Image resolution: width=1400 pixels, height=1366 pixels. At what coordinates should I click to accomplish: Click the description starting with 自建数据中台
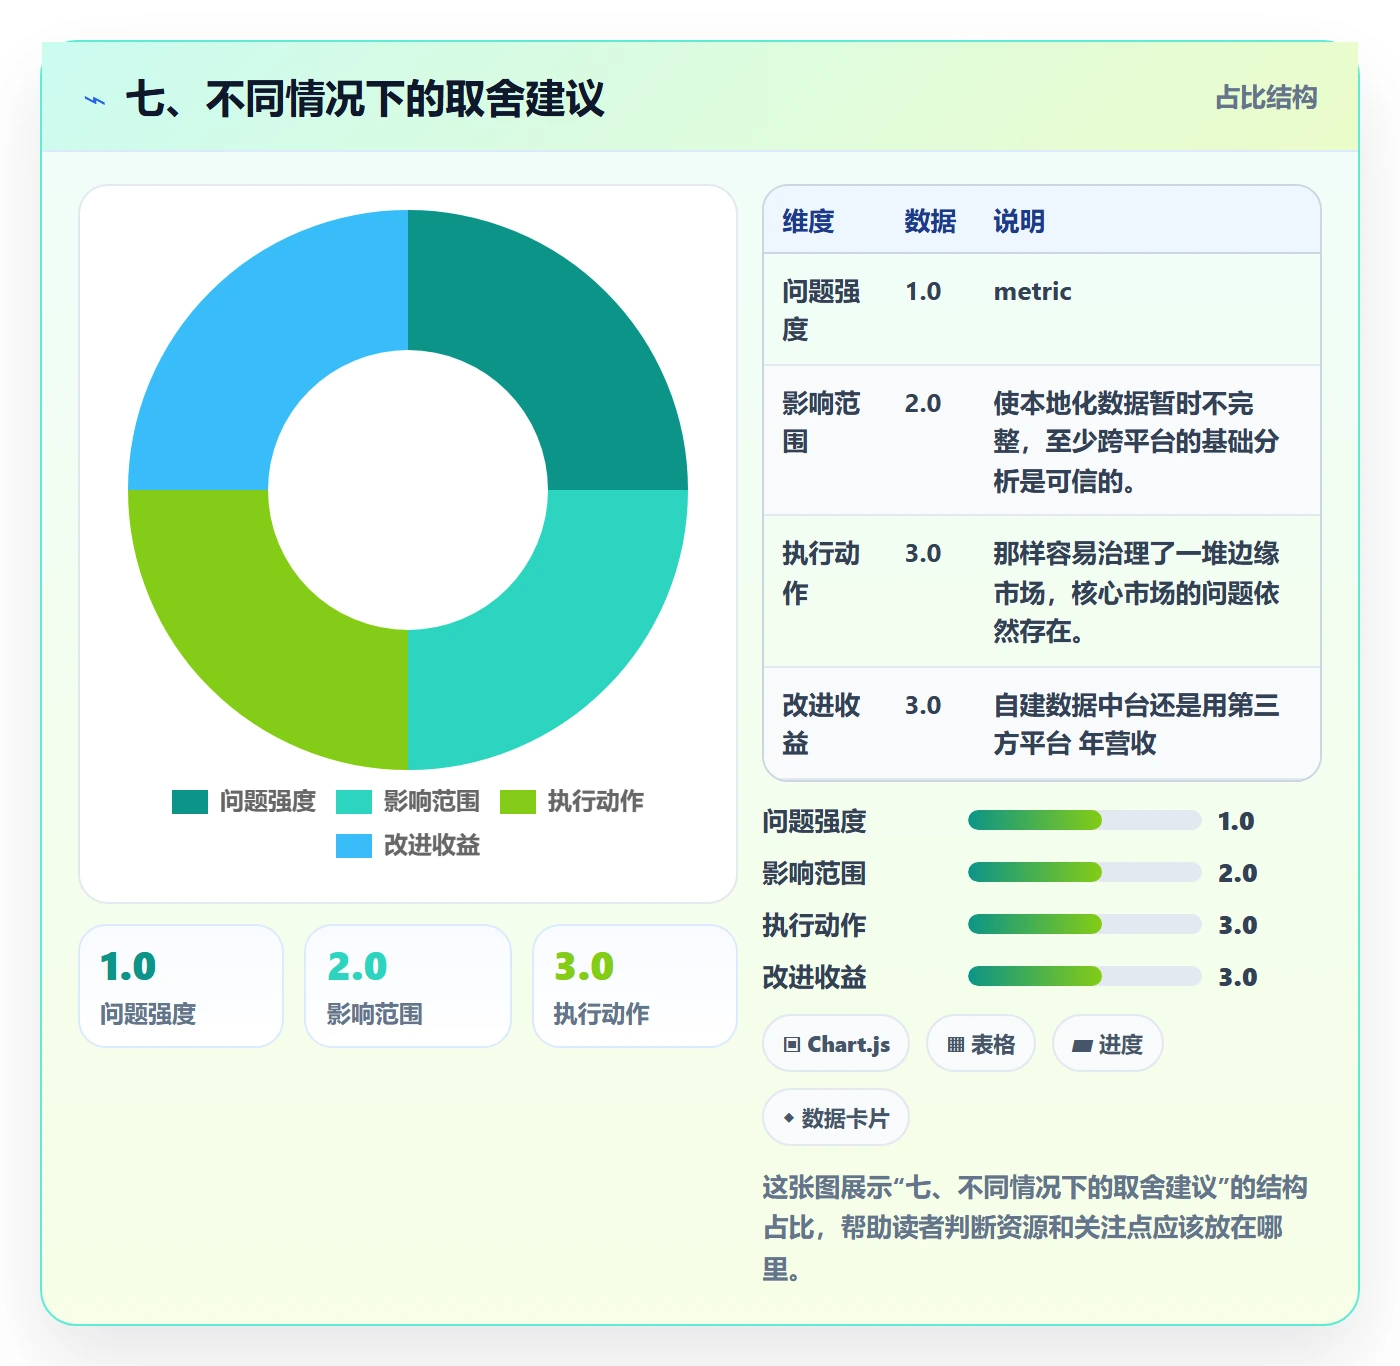tap(1136, 724)
